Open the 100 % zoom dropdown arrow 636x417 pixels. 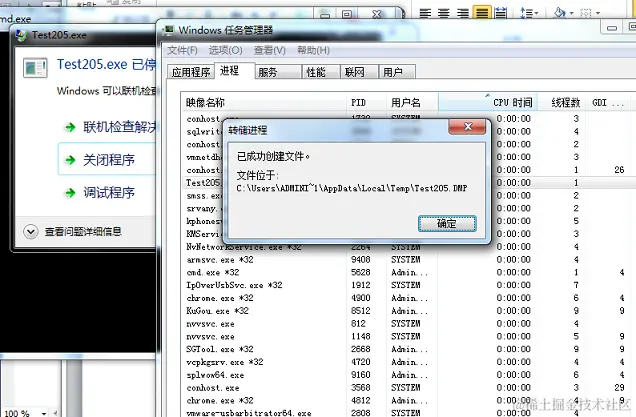pyautogui.click(x=43, y=413)
